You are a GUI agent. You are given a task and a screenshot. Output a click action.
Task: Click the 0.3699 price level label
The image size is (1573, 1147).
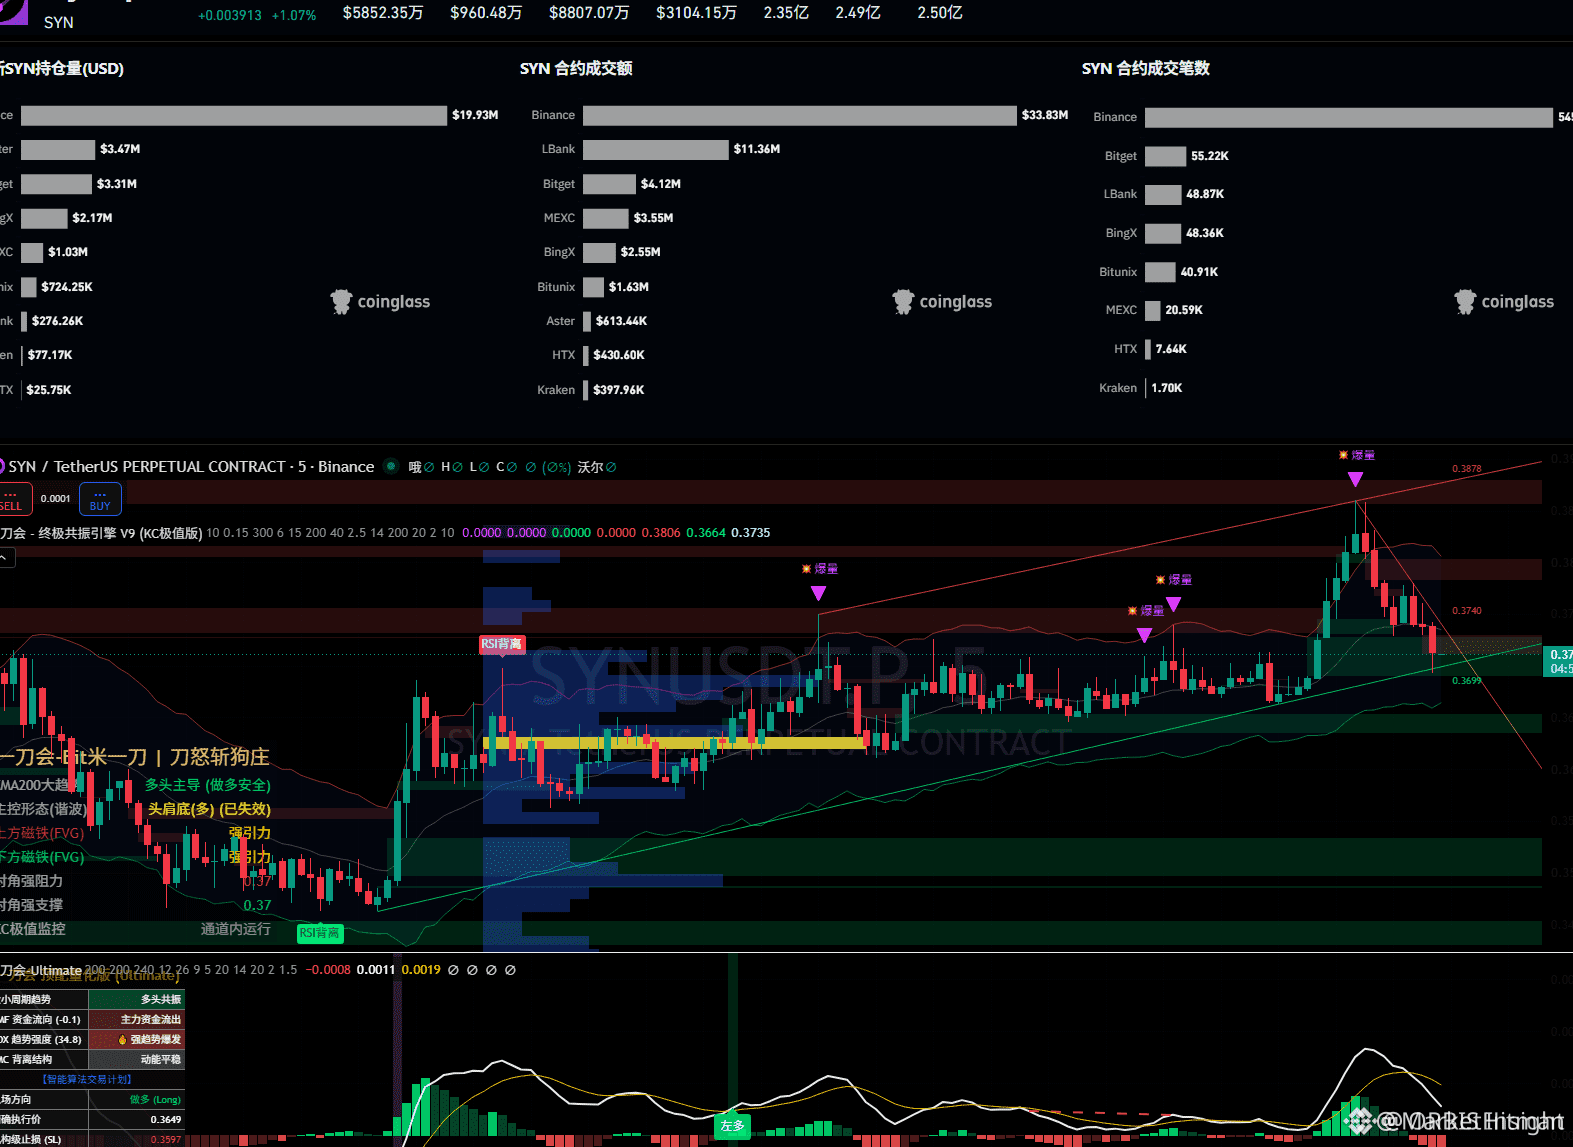(x=1467, y=681)
